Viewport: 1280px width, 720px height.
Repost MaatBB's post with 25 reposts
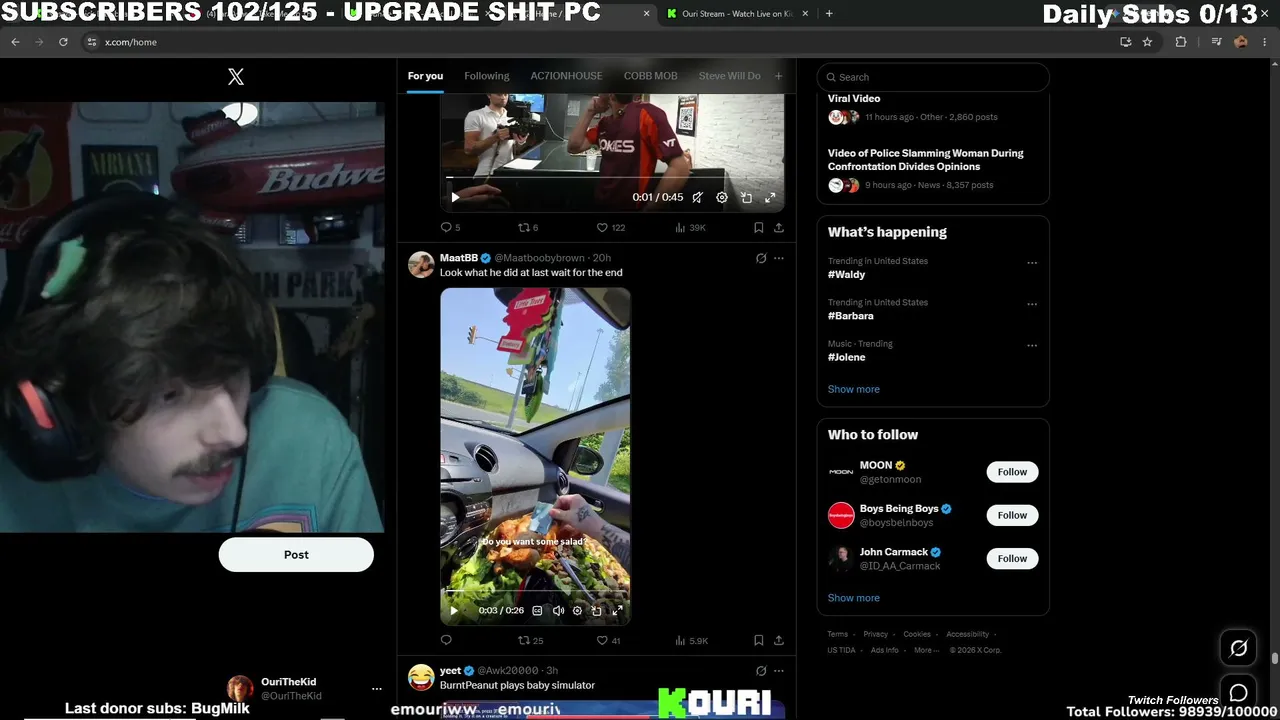530,641
